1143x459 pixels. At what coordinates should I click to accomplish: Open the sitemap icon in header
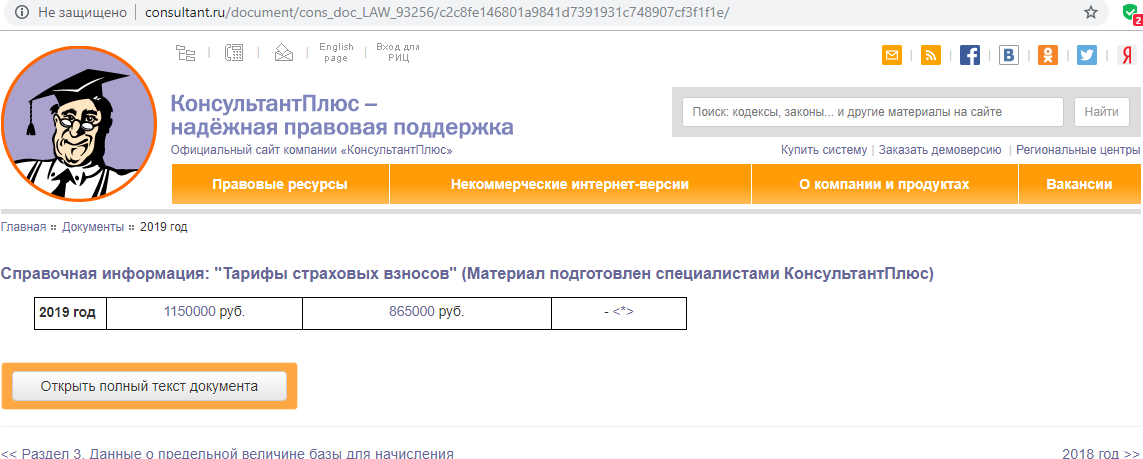[186, 52]
